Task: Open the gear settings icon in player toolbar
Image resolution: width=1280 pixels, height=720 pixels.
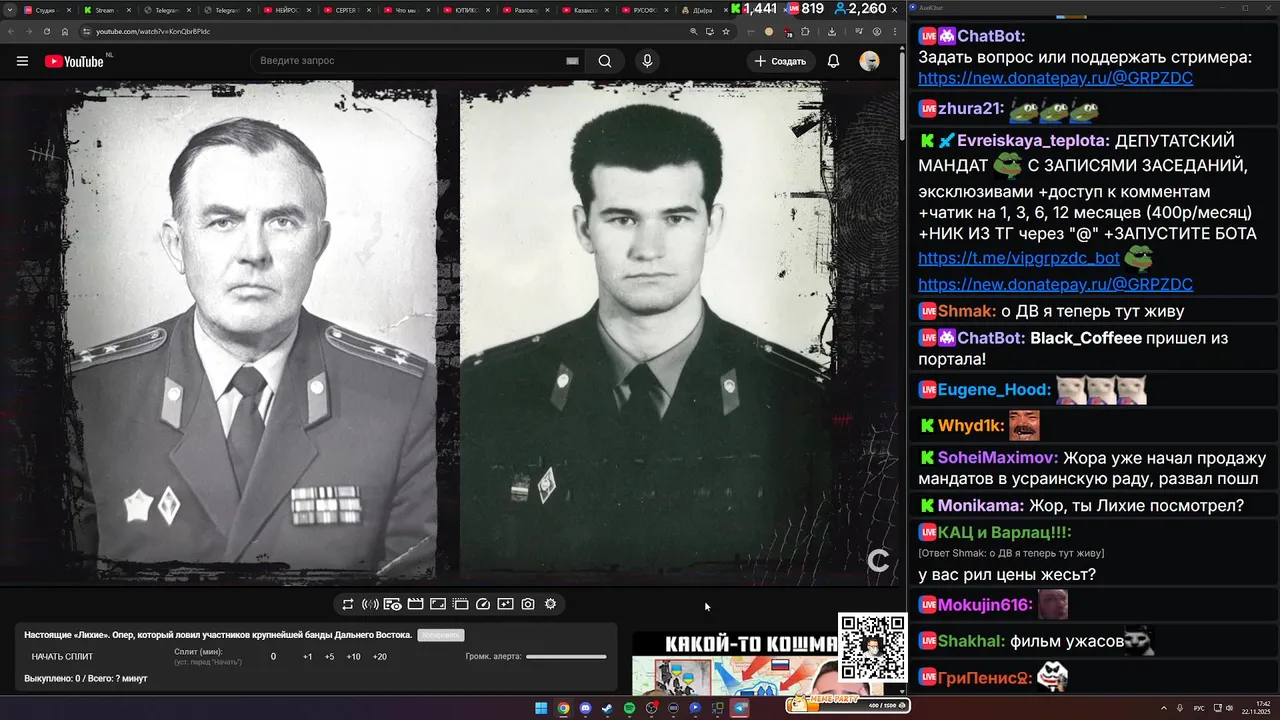Action: (x=550, y=604)
